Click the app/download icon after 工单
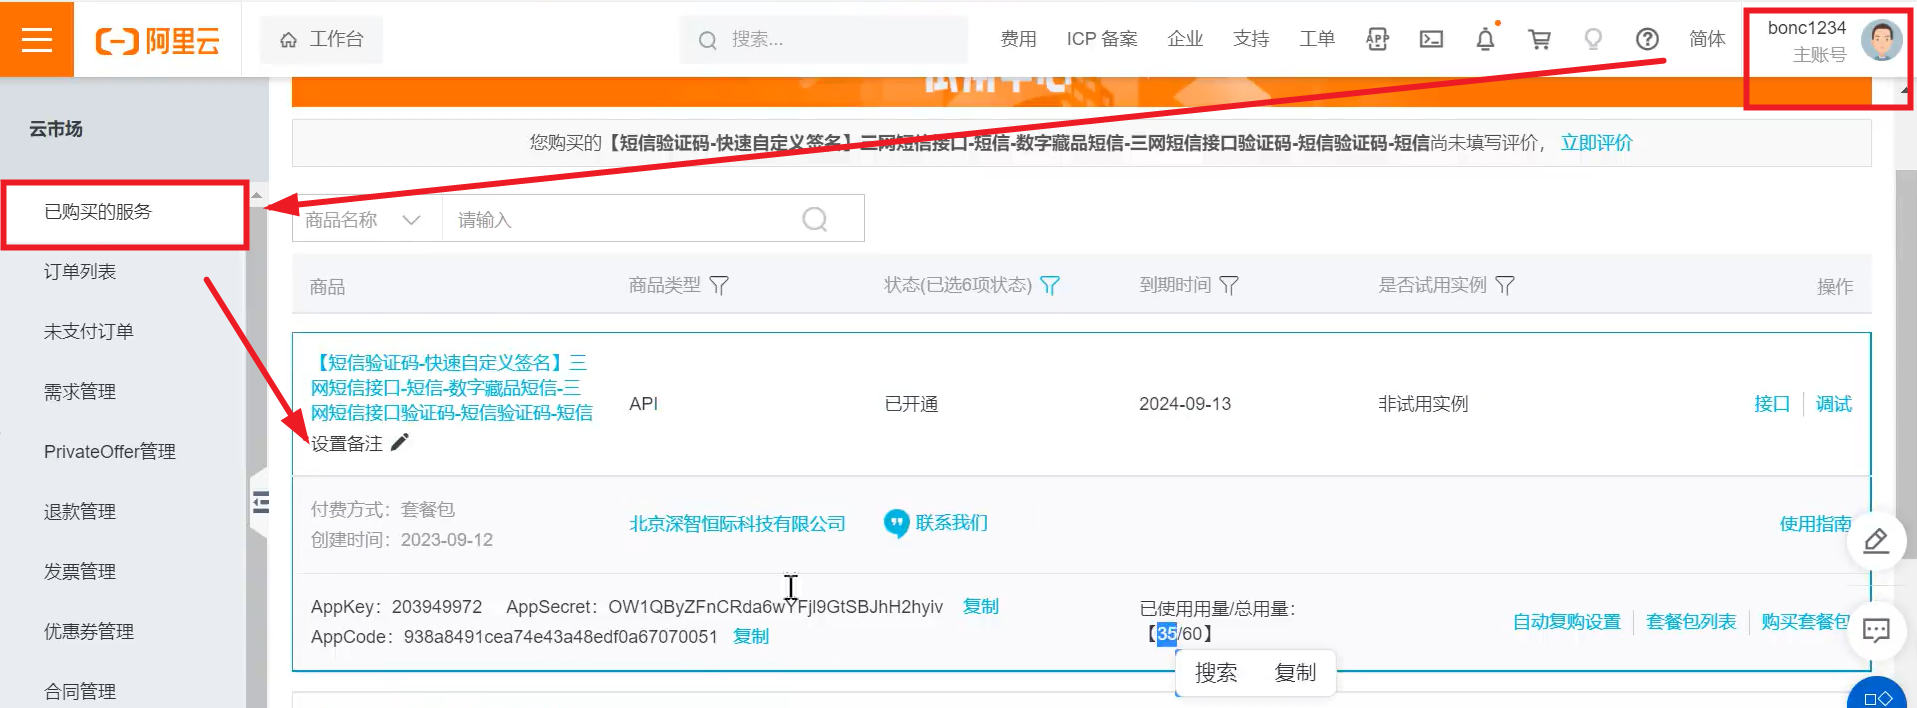Viewport: 1917px width, 708px height. [x=1378, y=39]
